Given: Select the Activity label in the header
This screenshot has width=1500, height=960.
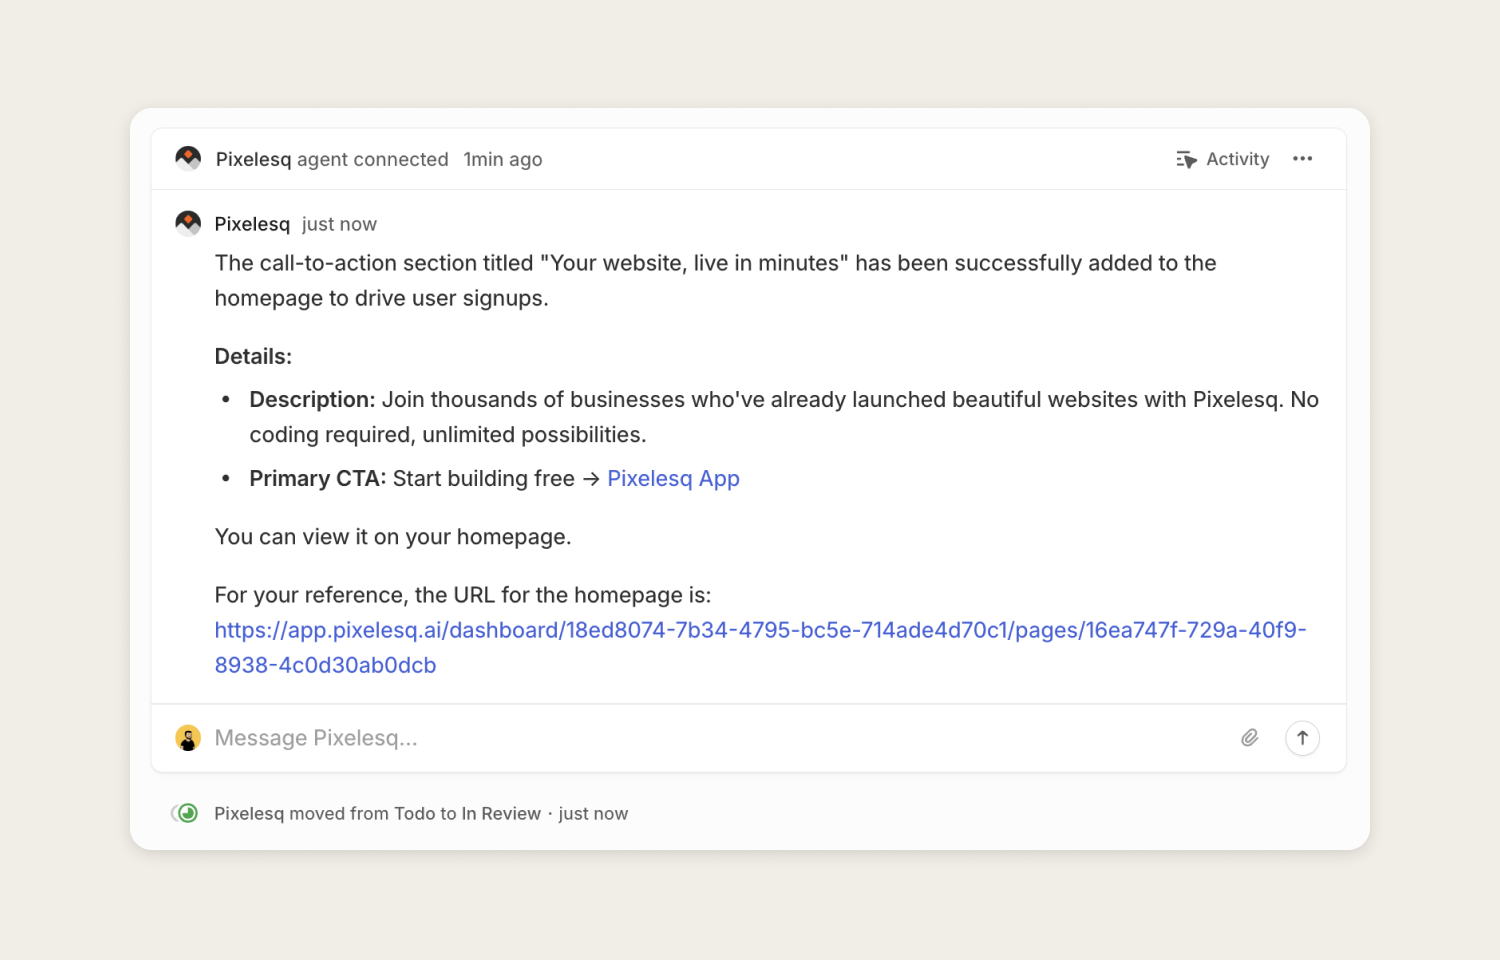Looking at the screenshot, I should click(1237, 158).
